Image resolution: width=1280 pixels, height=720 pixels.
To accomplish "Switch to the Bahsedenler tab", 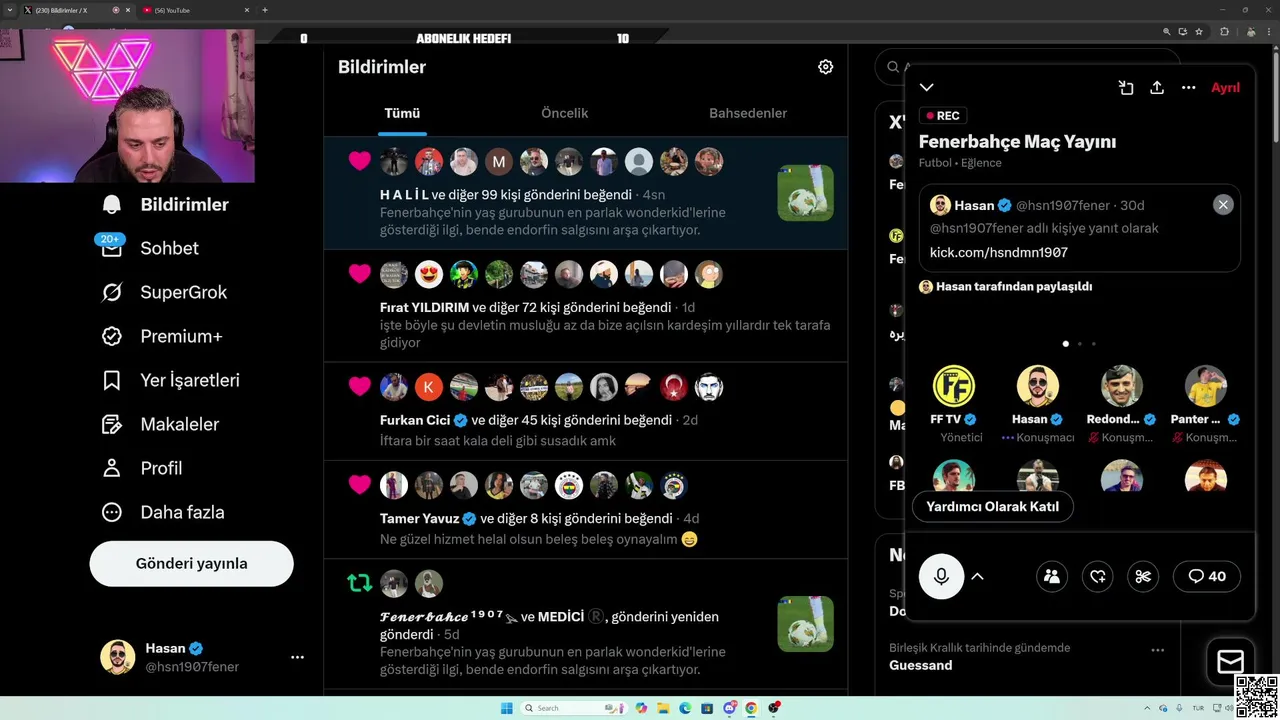I will pyautogui.click(x=748, y=113).
